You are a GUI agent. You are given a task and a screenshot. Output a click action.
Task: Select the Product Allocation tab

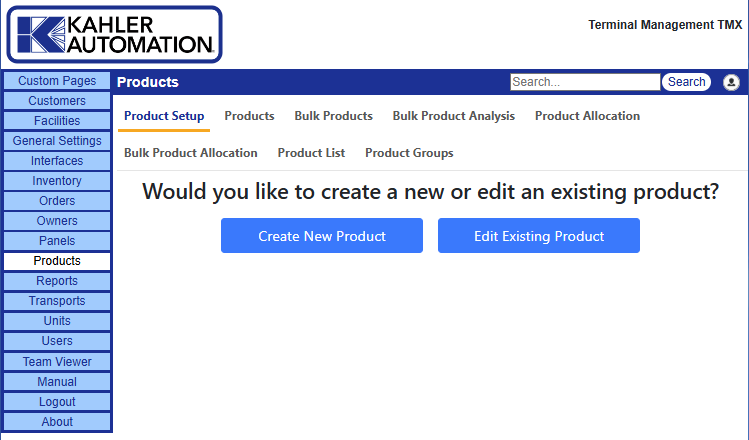coord(587,116)
